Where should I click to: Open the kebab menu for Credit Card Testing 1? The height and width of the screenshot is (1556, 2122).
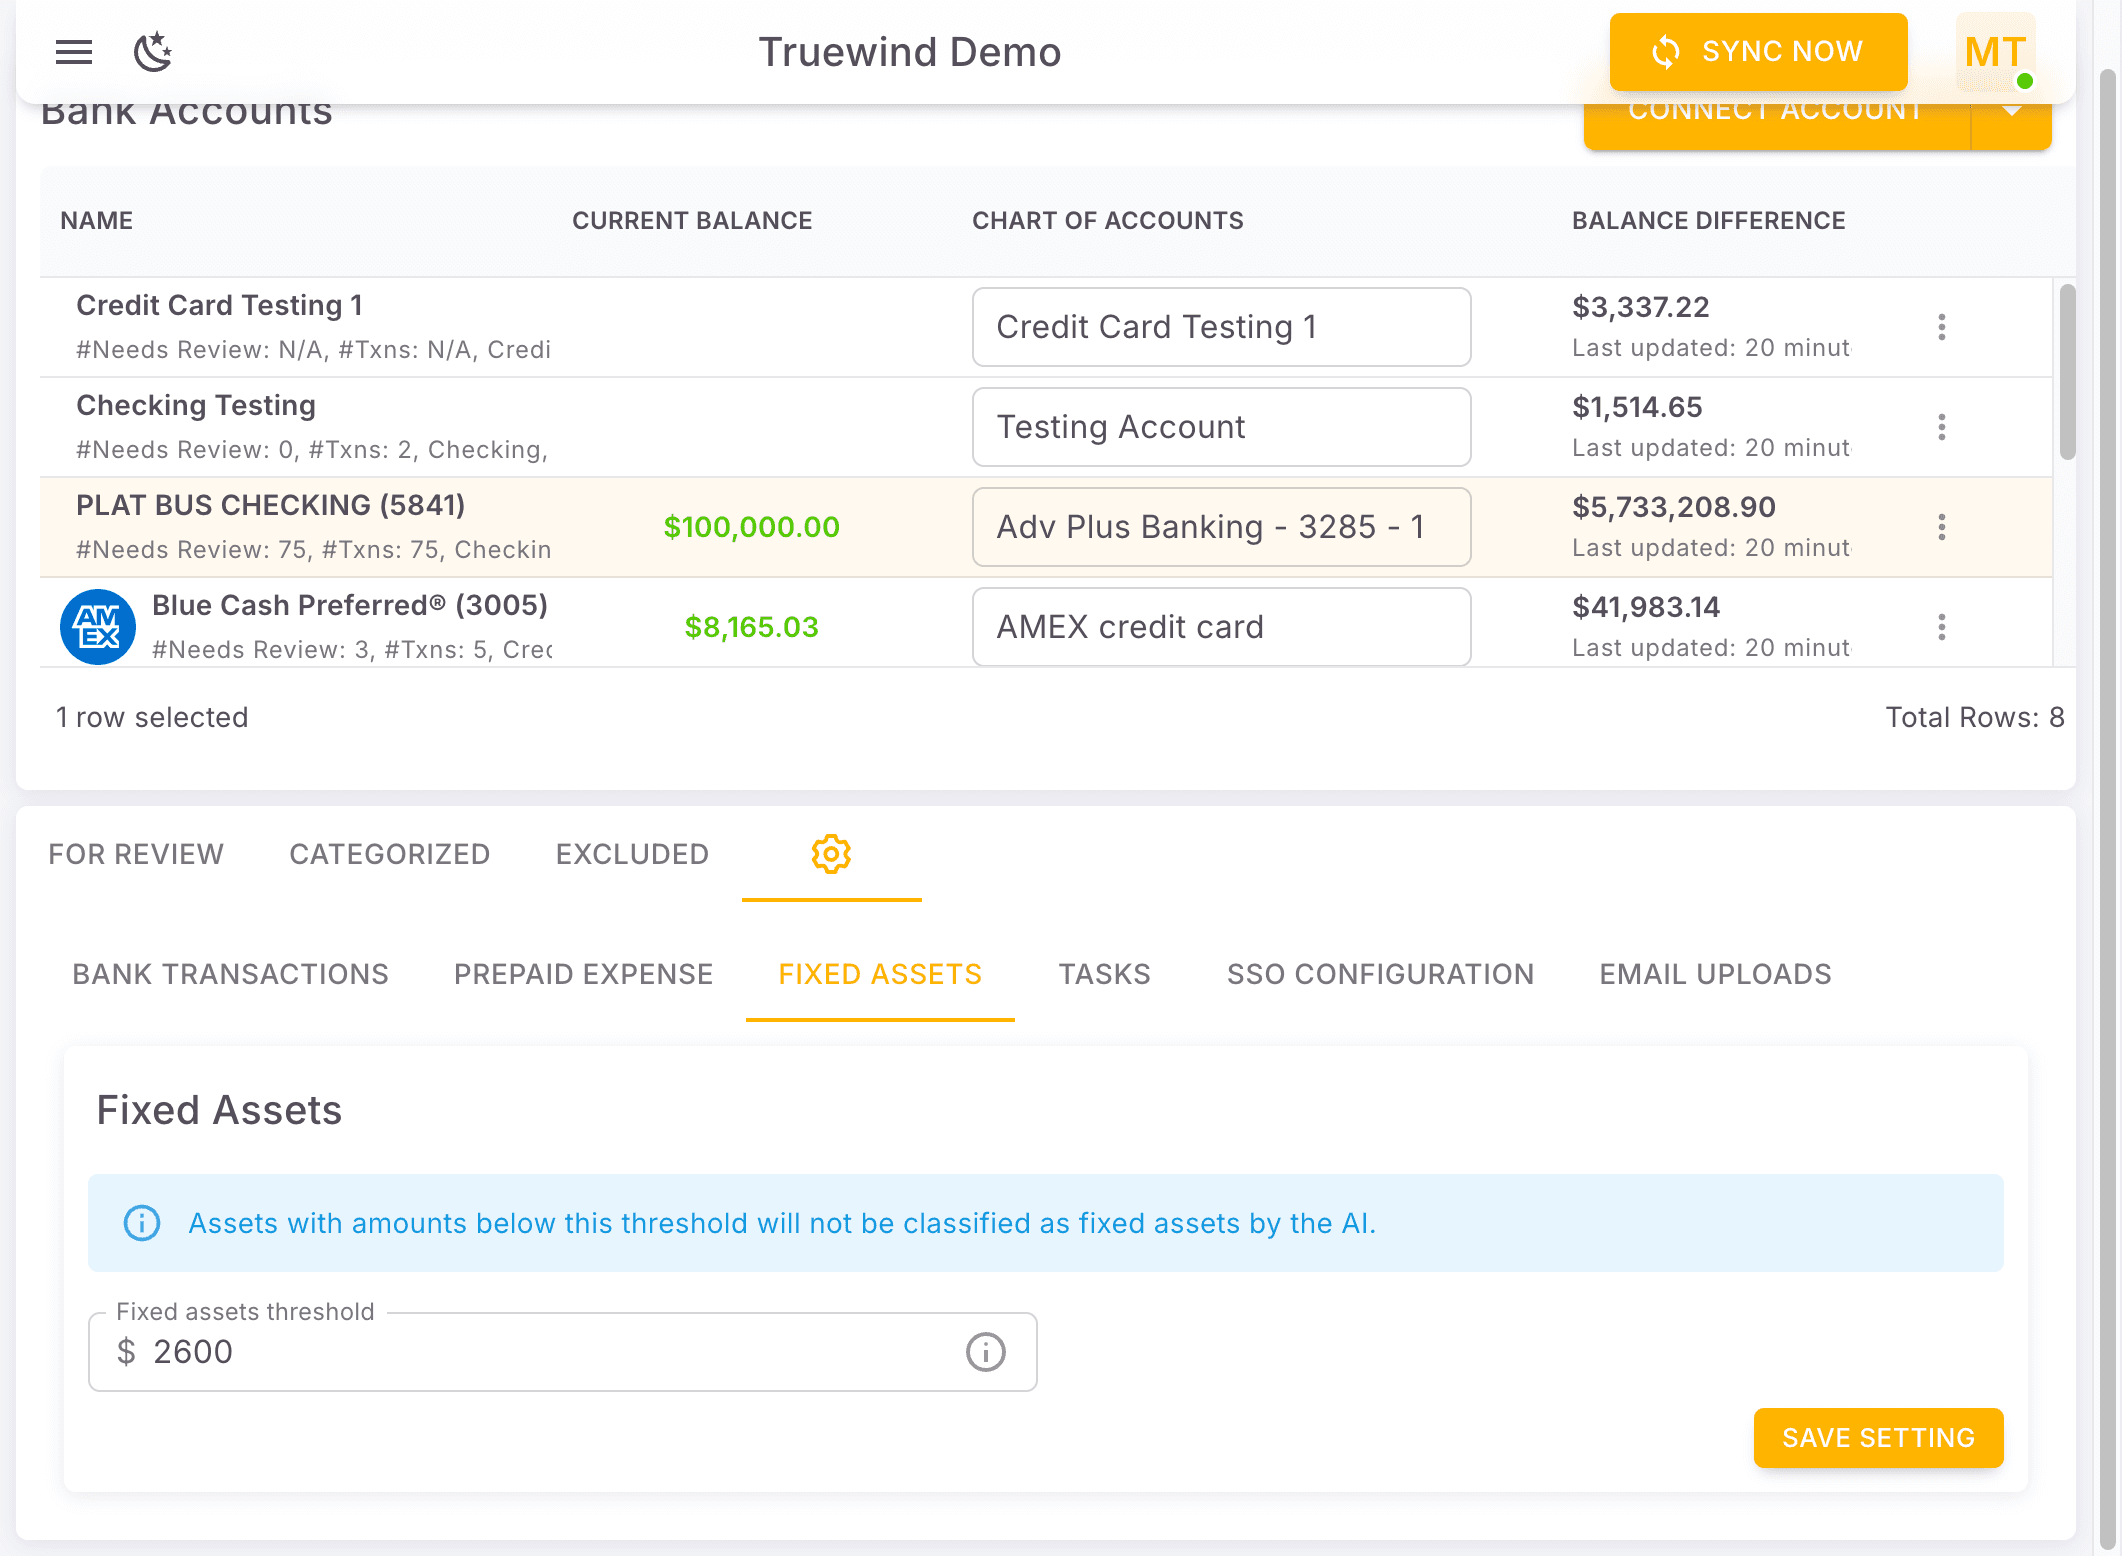[x=1942, y=327]
